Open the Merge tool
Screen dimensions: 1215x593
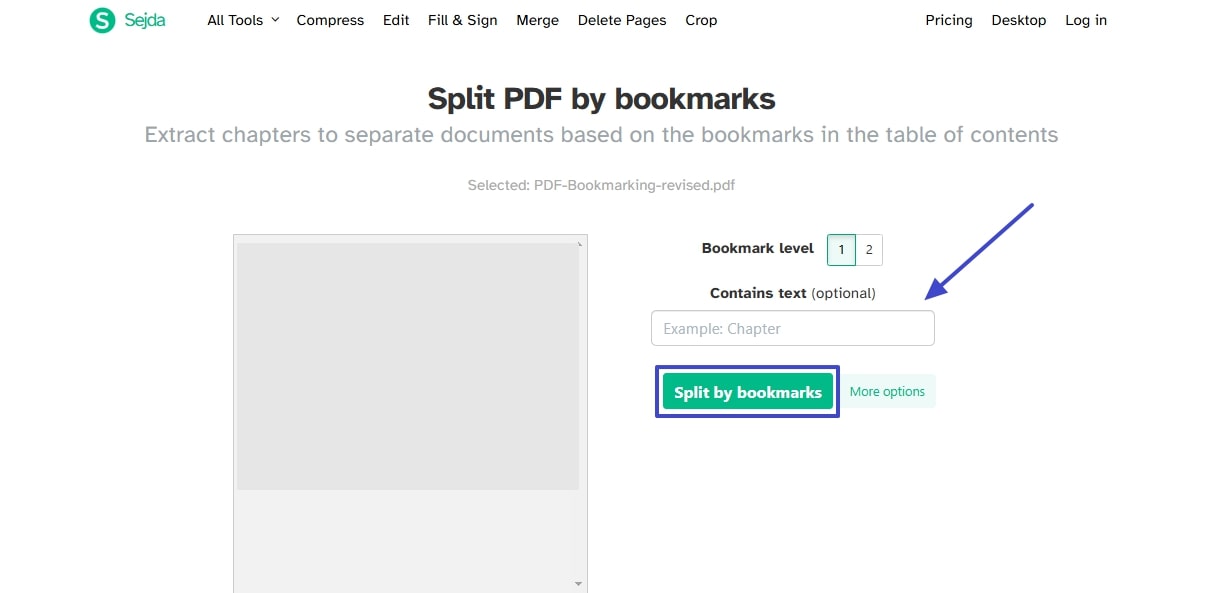coord(537,20)
